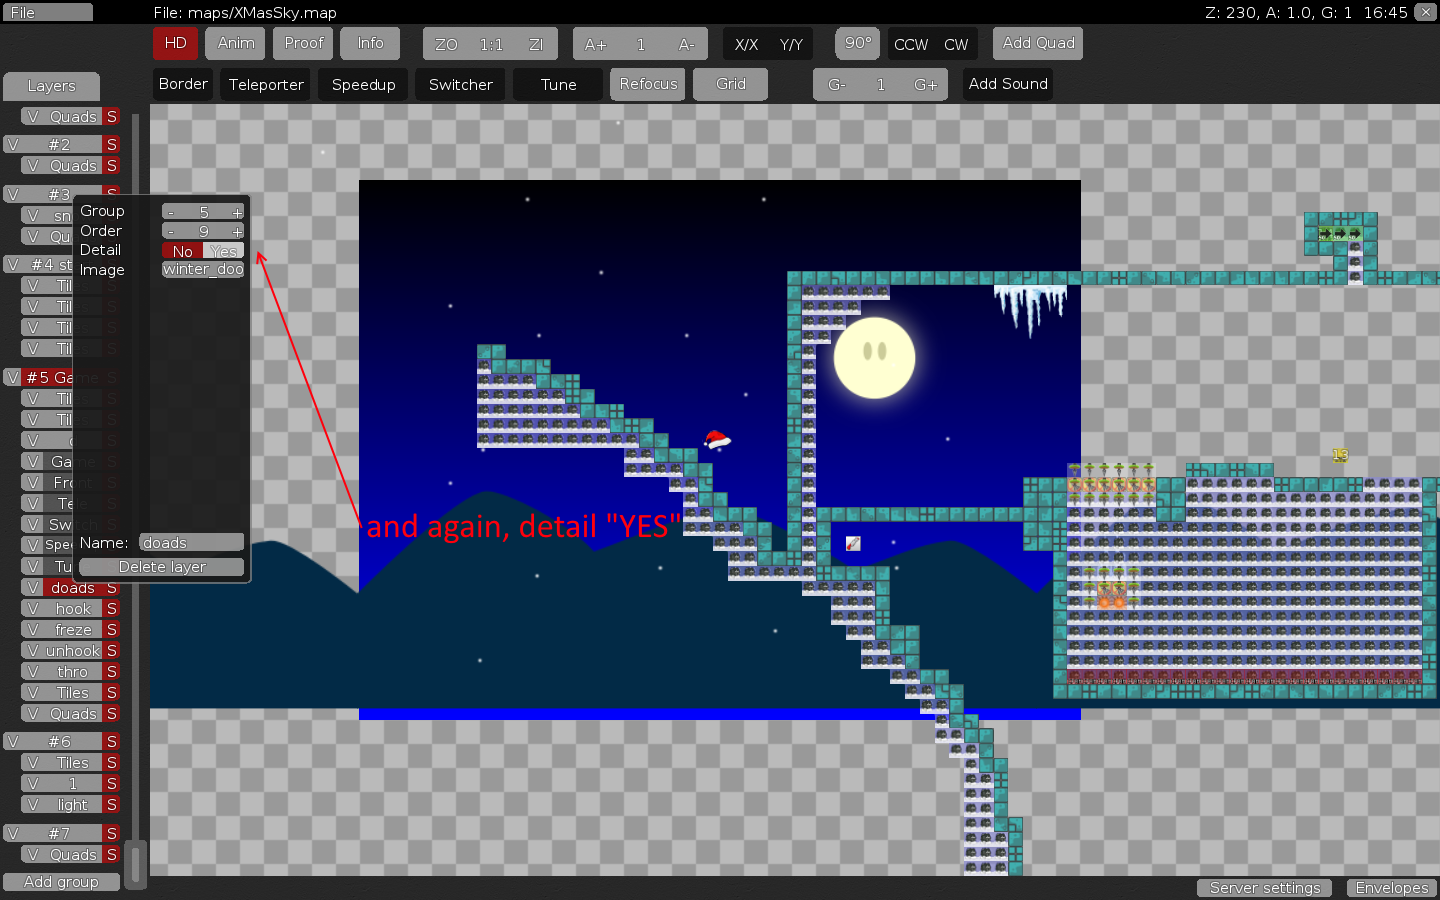Enable animation preview with the Anim icon

pos(234,43)
